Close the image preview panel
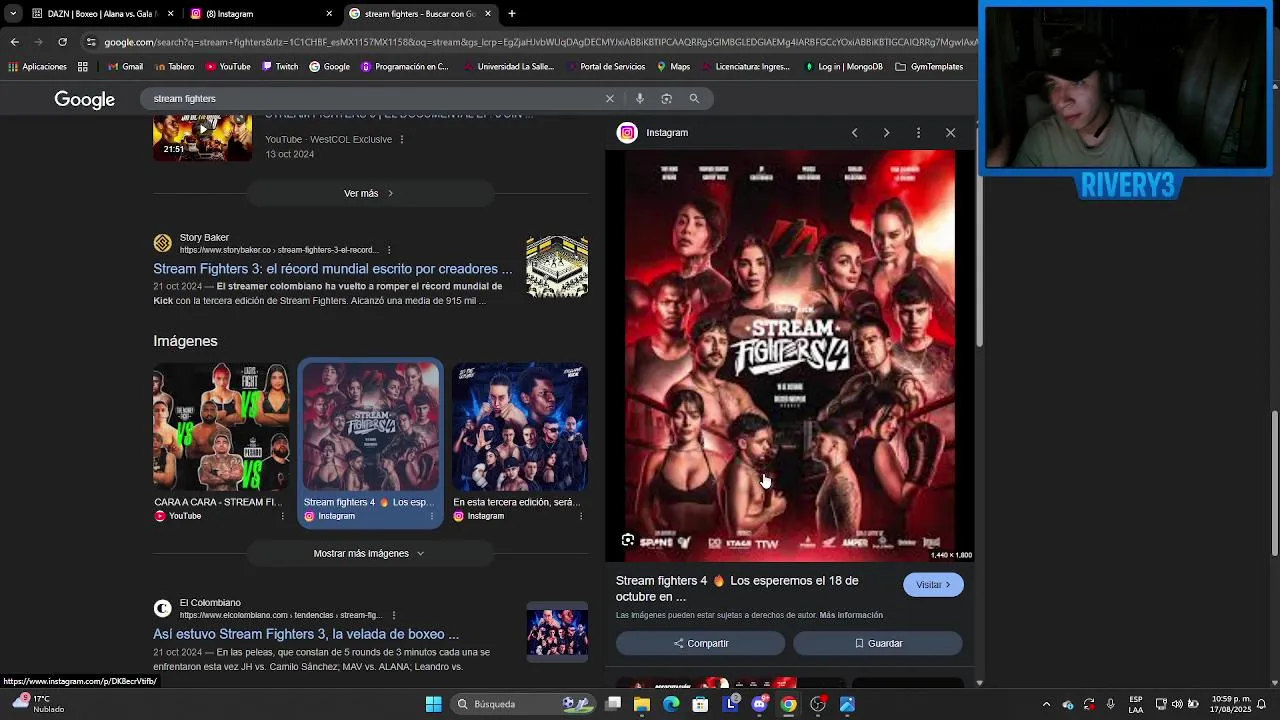Viewport: 1280px width, 720px height. click(950, 132)
